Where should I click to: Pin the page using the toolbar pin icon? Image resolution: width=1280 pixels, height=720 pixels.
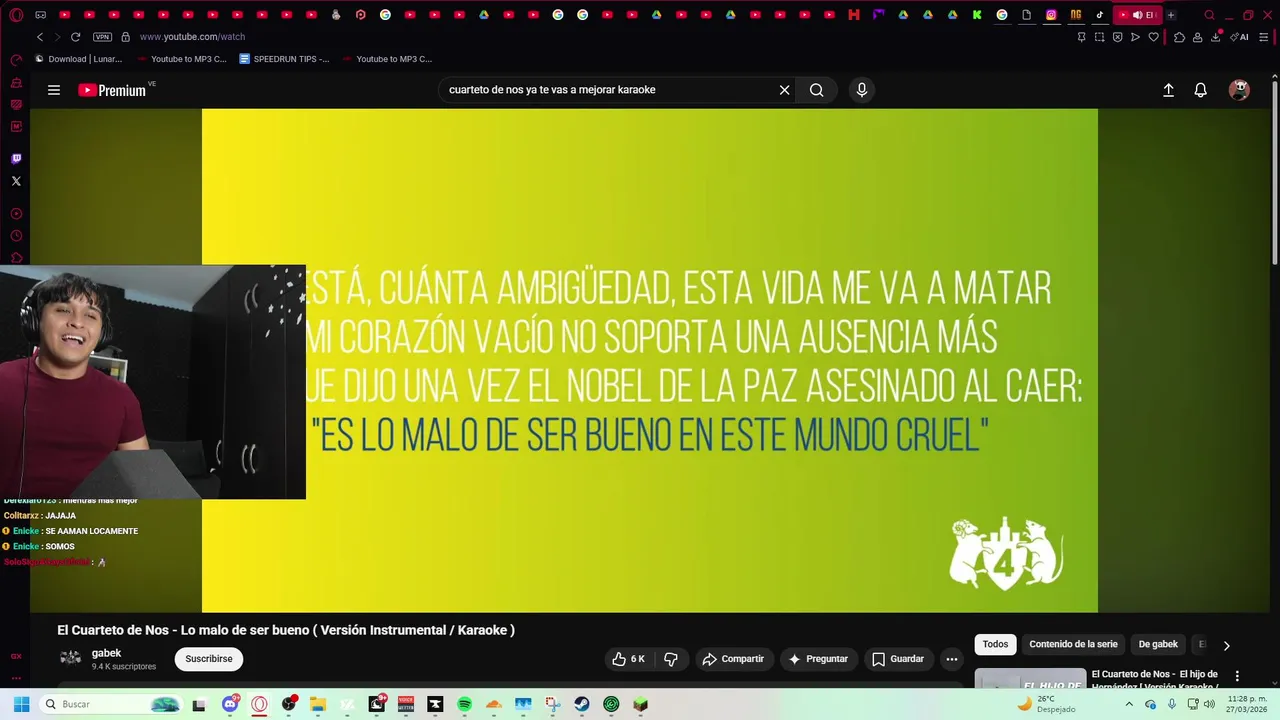click(1081, 37)
